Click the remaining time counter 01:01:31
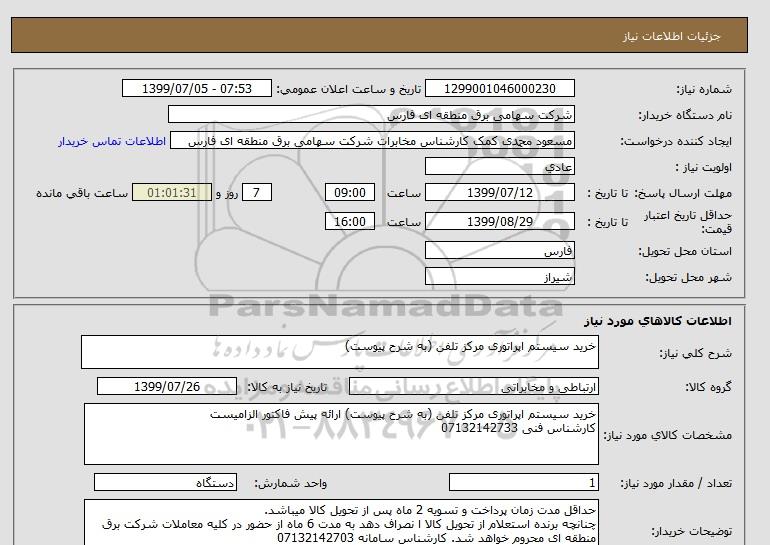The image size is (770, 545). click(172, 193)
